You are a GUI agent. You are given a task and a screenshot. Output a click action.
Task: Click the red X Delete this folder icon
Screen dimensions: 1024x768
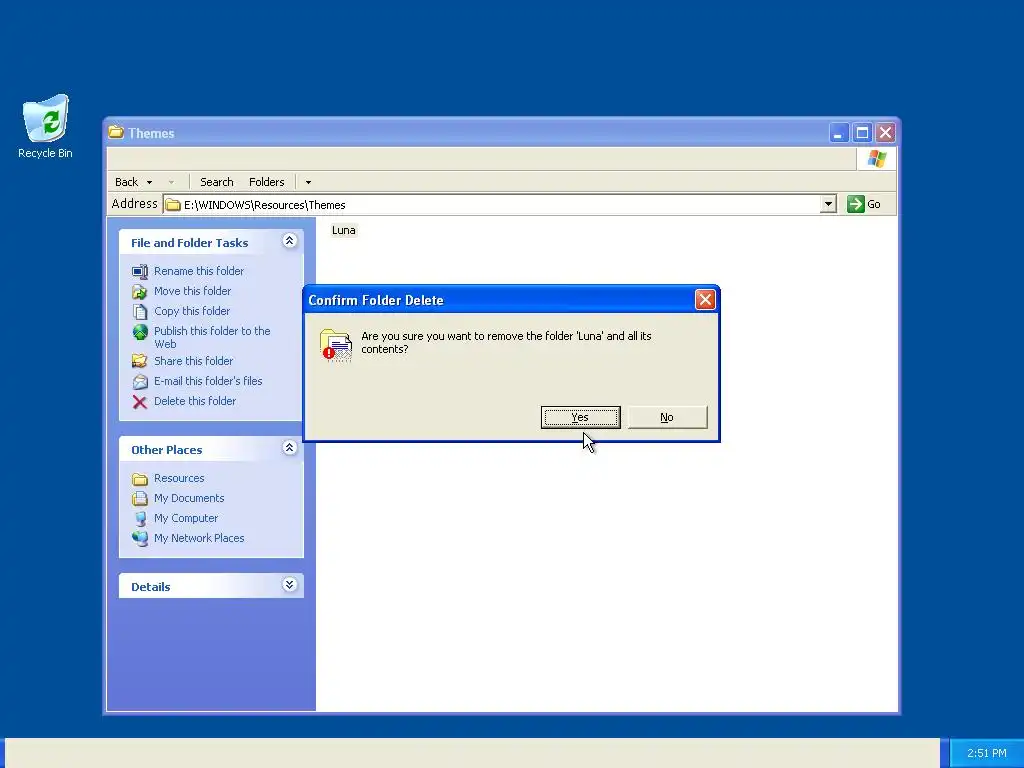coord(140,402)
